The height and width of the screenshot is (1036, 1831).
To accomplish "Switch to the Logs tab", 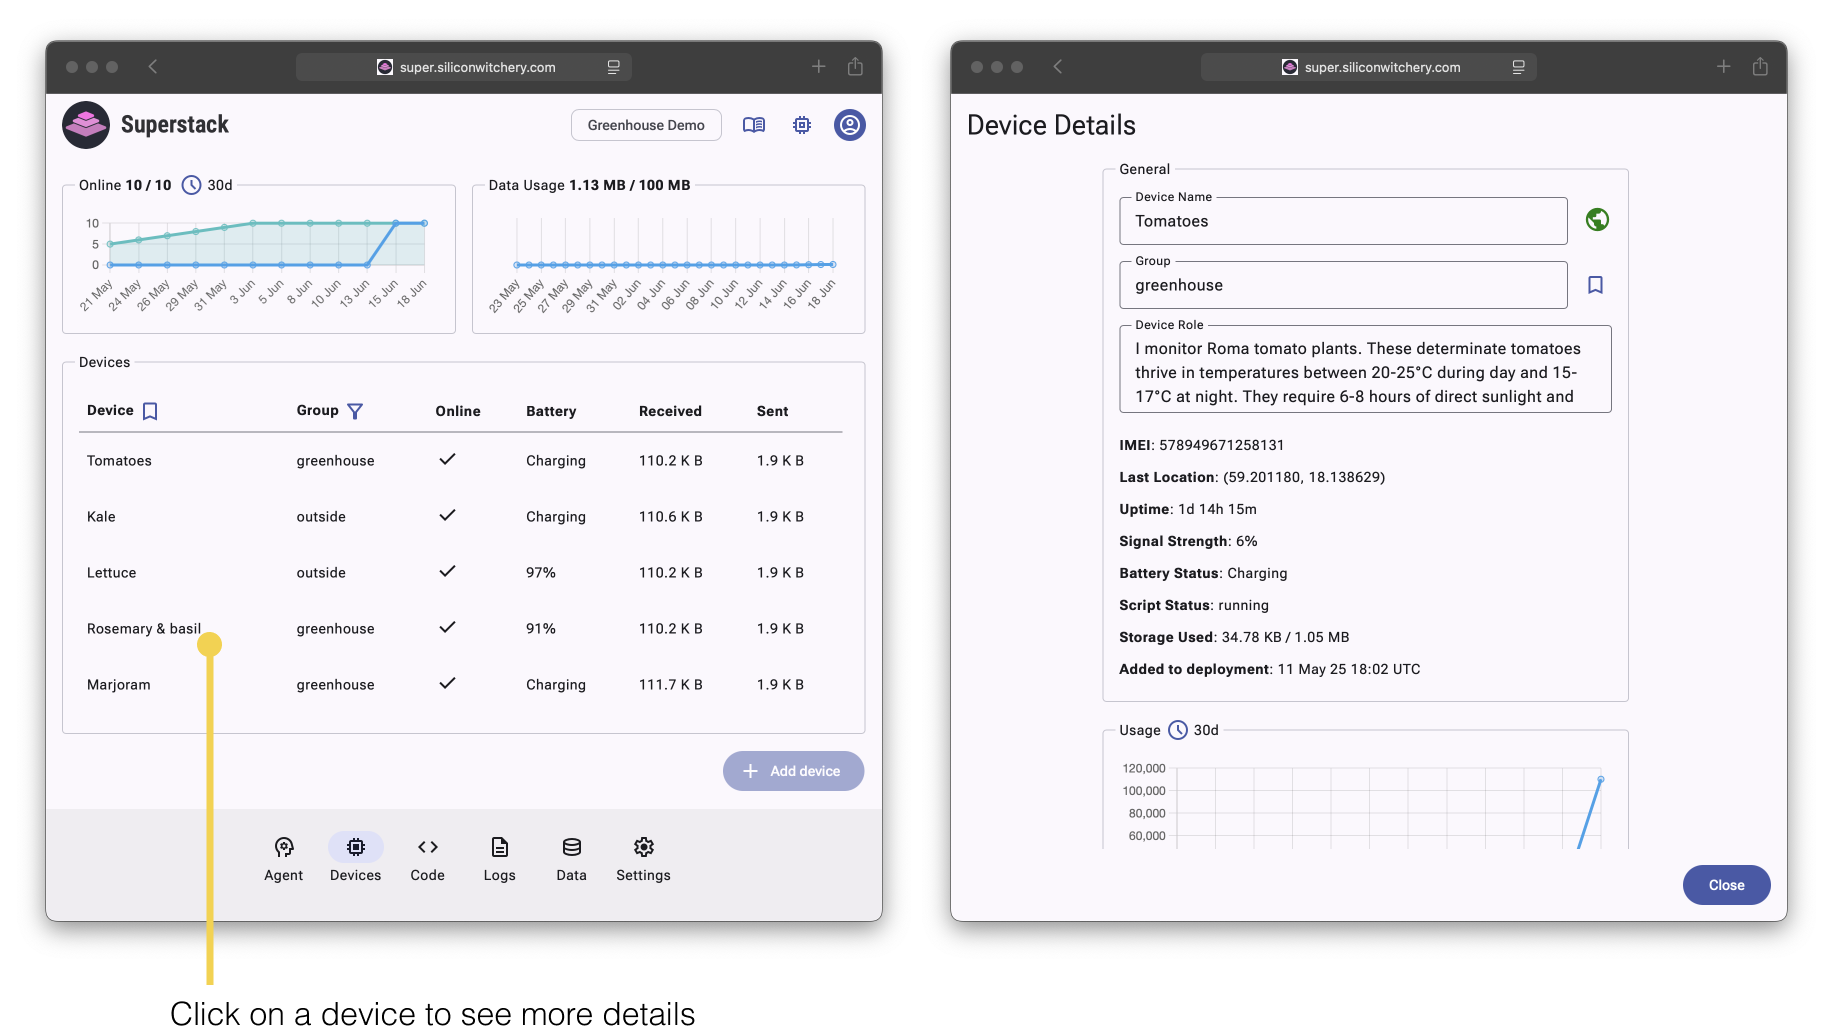I will 500,859.
